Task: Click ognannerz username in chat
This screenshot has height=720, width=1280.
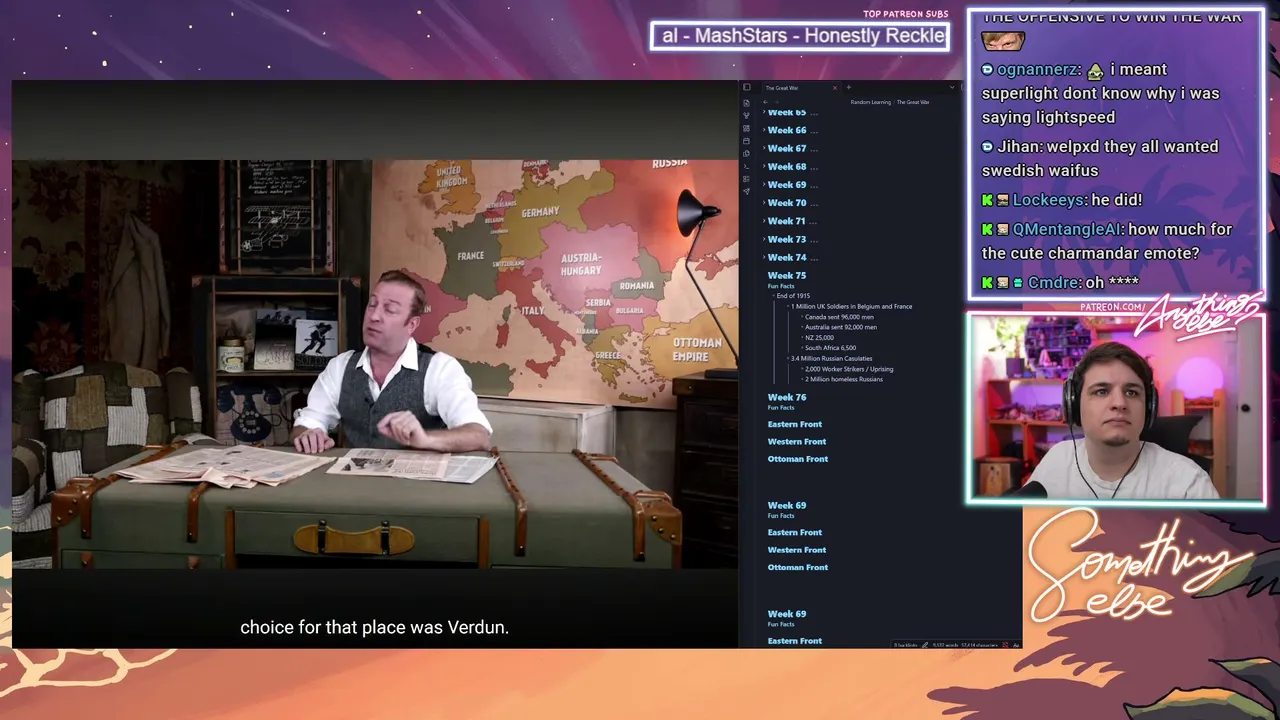Action: [1038, 70]
